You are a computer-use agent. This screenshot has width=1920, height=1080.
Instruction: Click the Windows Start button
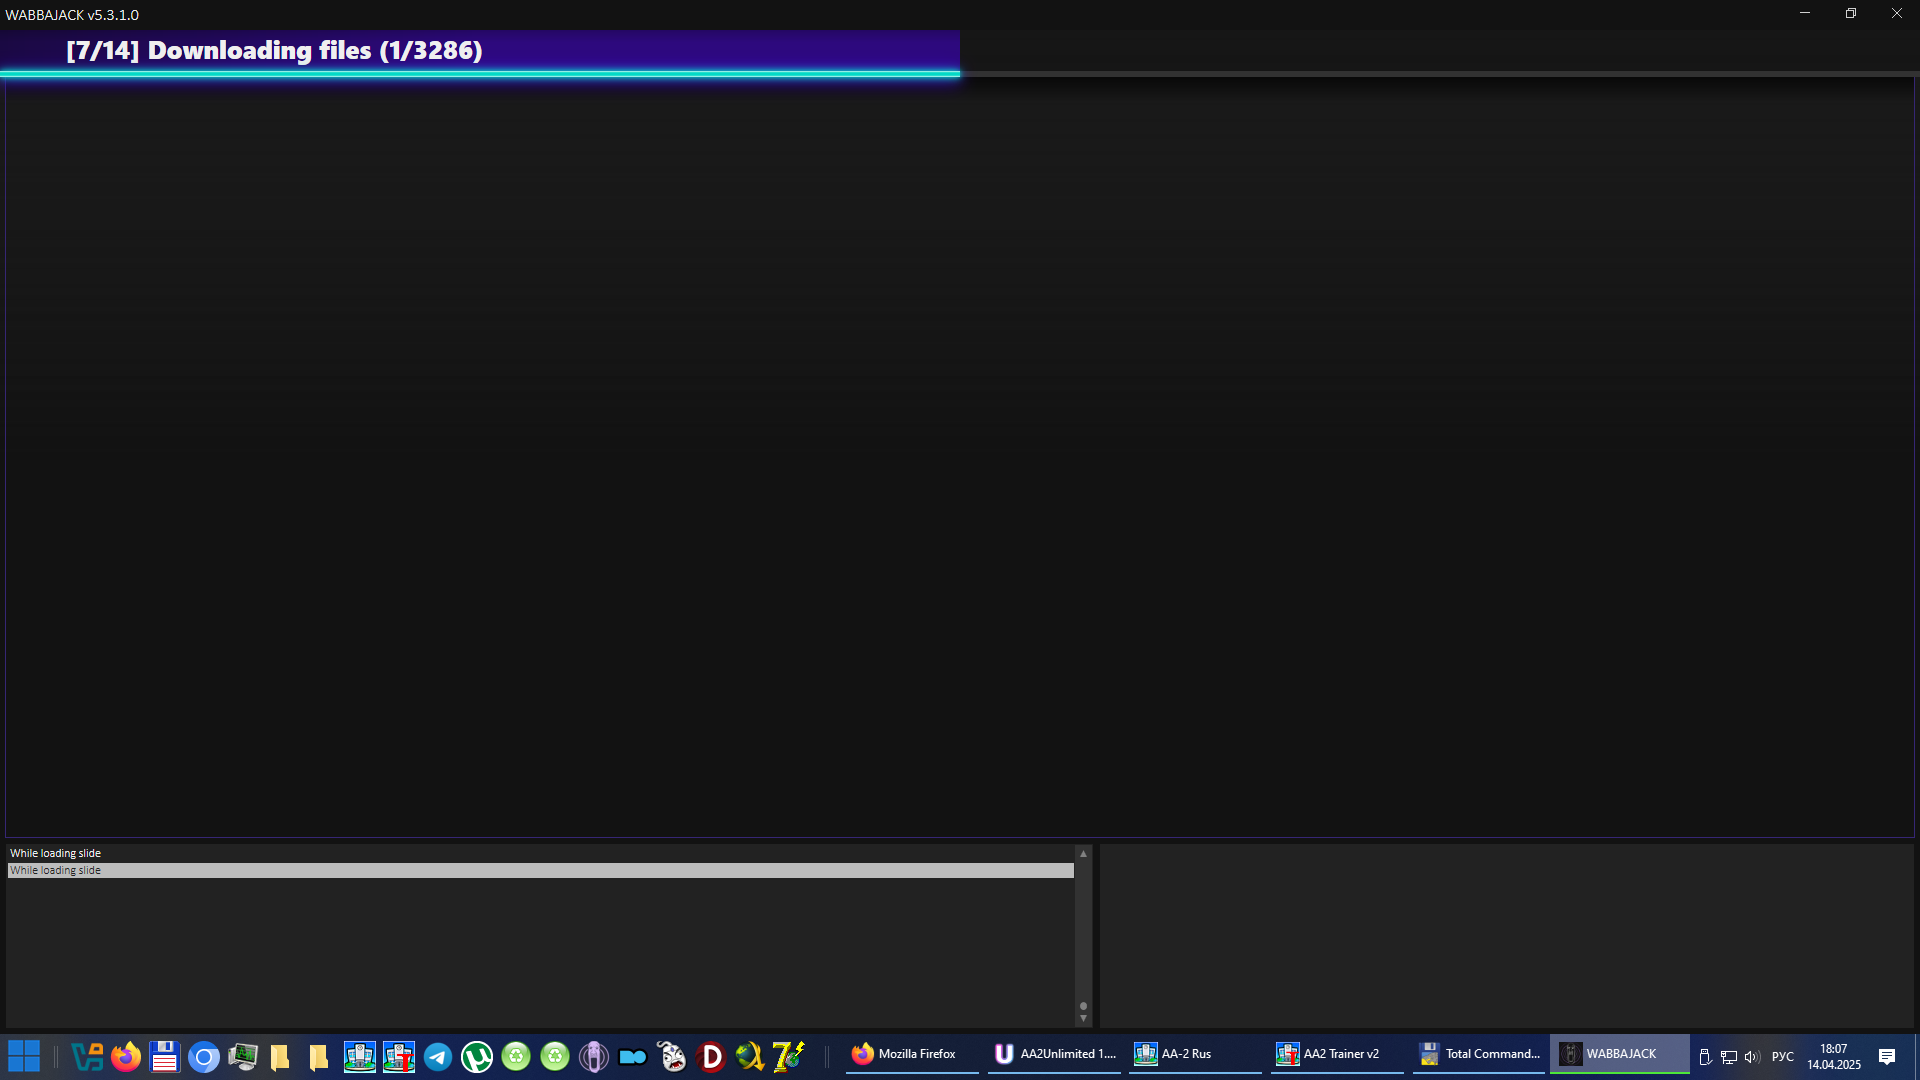pyautogui.click(x=24, y=1056)
